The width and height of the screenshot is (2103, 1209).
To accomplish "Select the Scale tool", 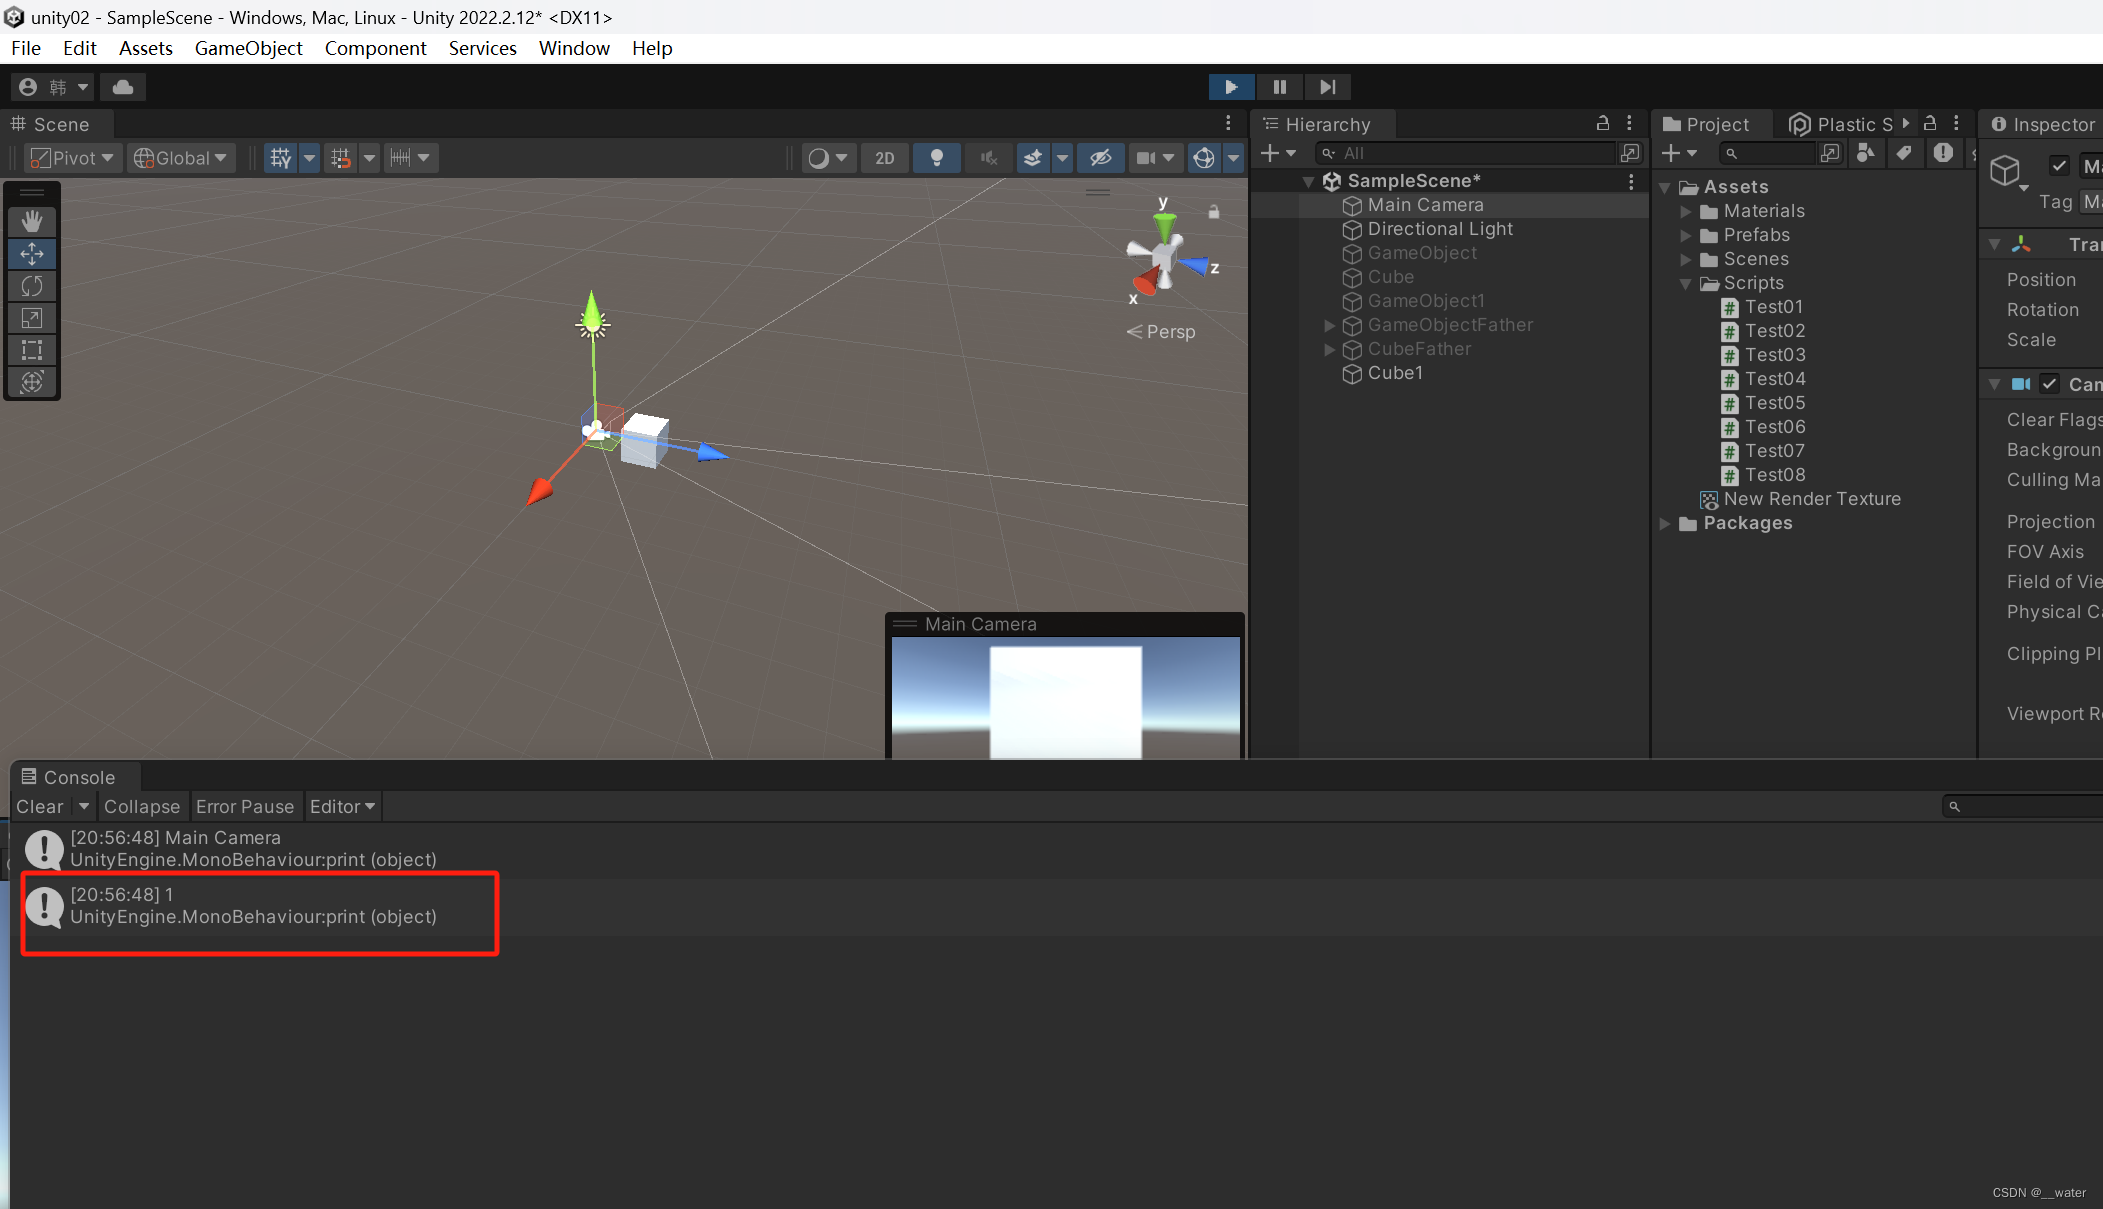I will point(32,318).
